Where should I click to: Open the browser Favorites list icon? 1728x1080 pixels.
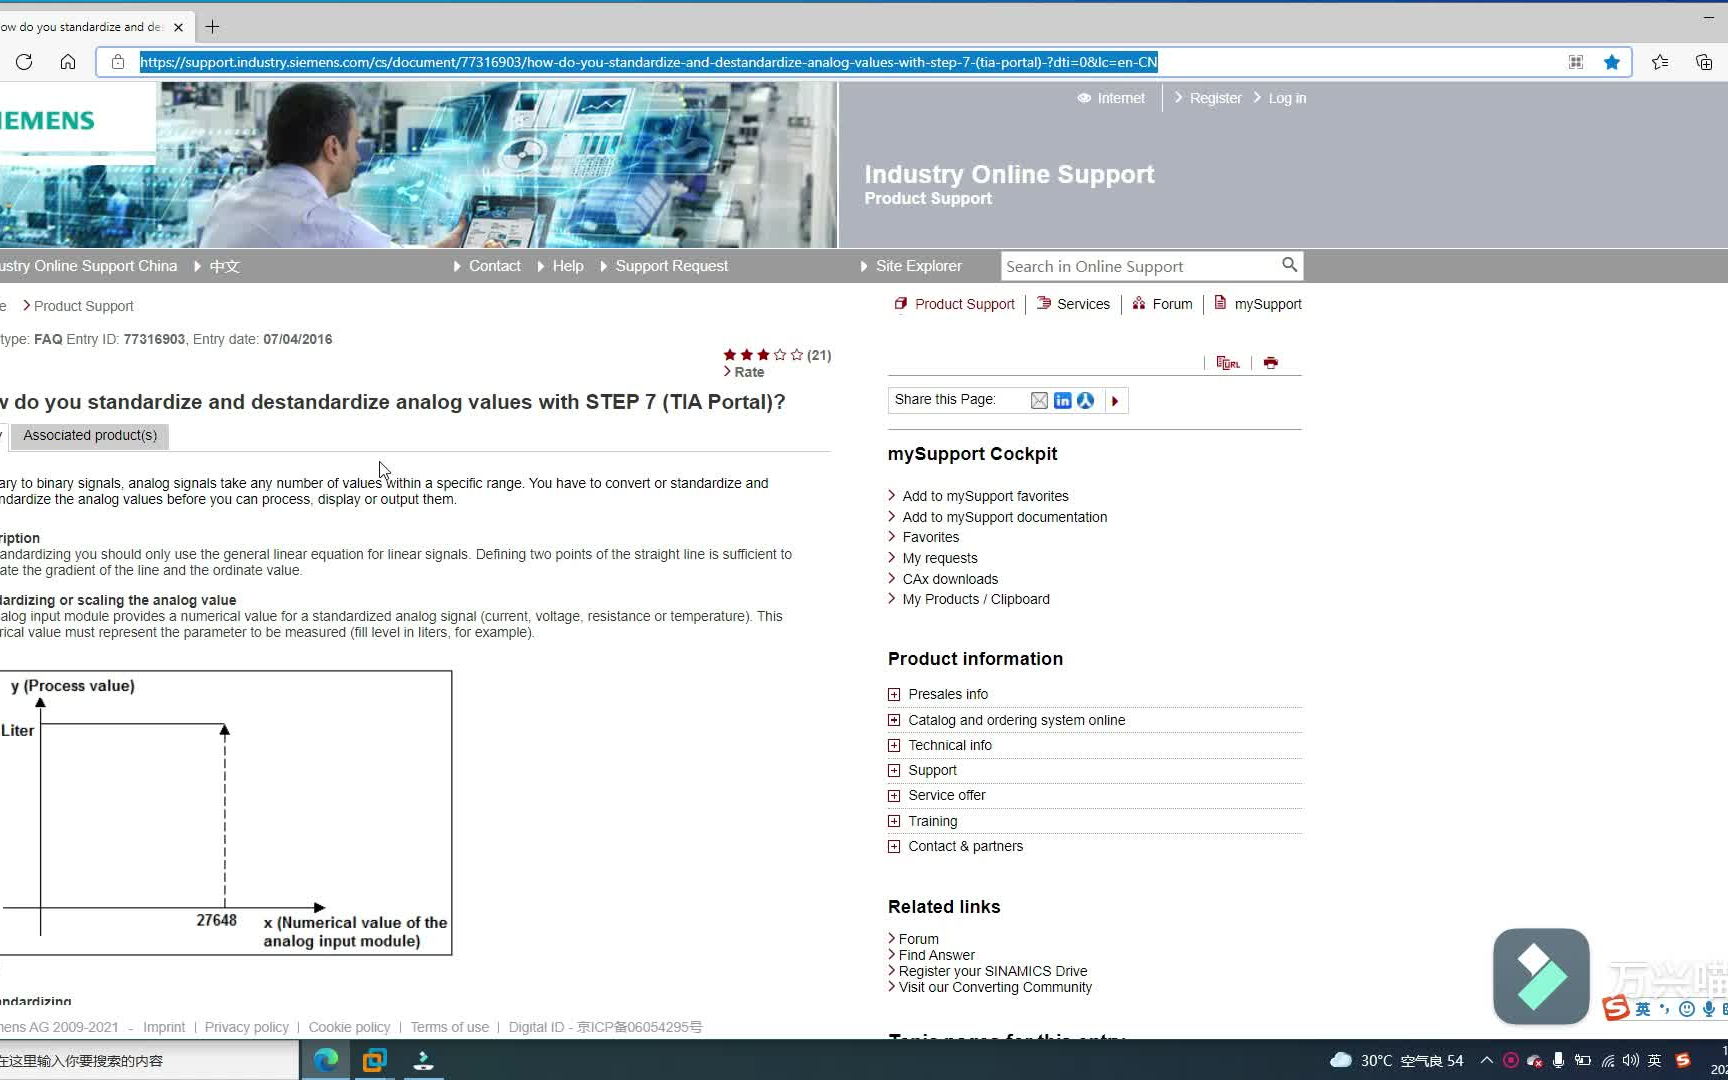tap(1660, 62)
